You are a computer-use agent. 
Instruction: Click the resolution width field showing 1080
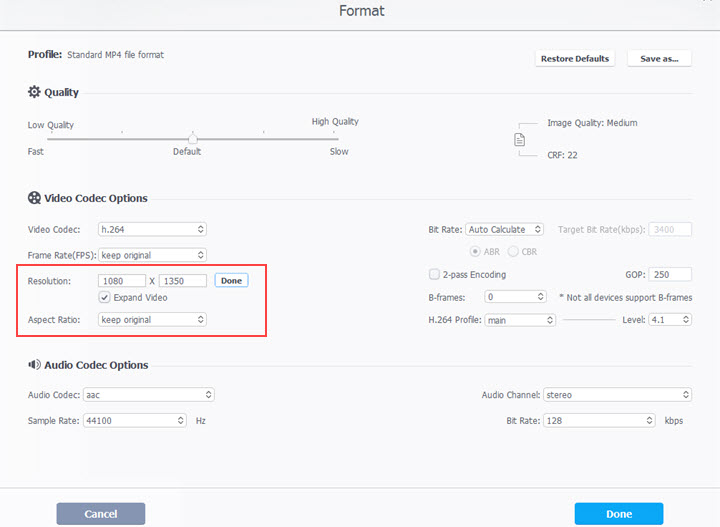tap(122, 281)
